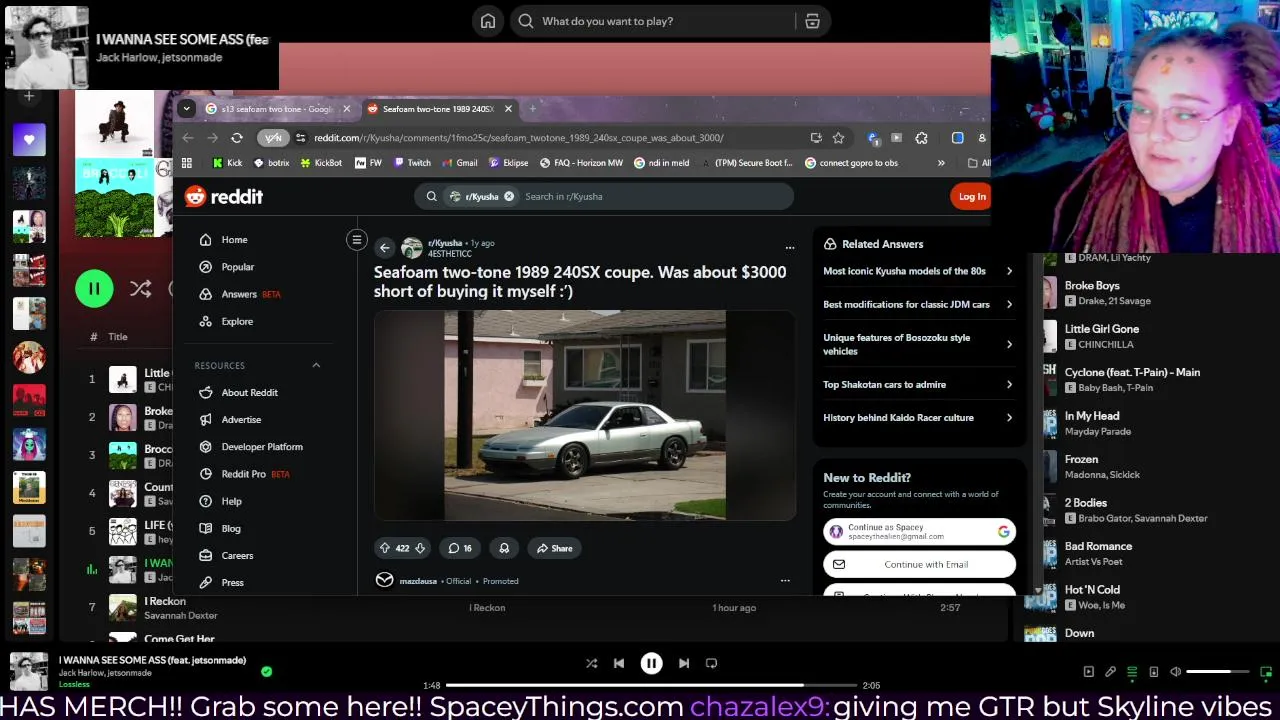Enable shuffle next to playlist play button
This screenshot has width=1280, height=720.
coord(140,289)
